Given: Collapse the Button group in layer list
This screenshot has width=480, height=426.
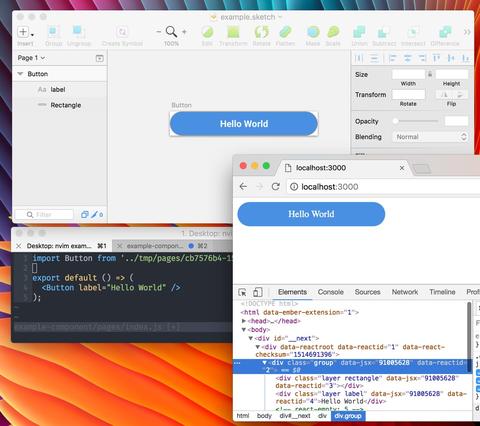Looking at the screenshot, I should point(20,74).
